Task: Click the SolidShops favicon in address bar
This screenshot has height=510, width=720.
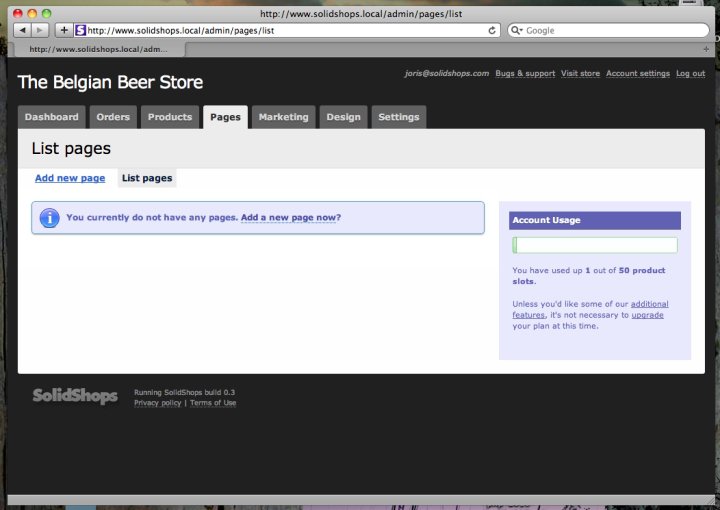Action: point(80,30)
